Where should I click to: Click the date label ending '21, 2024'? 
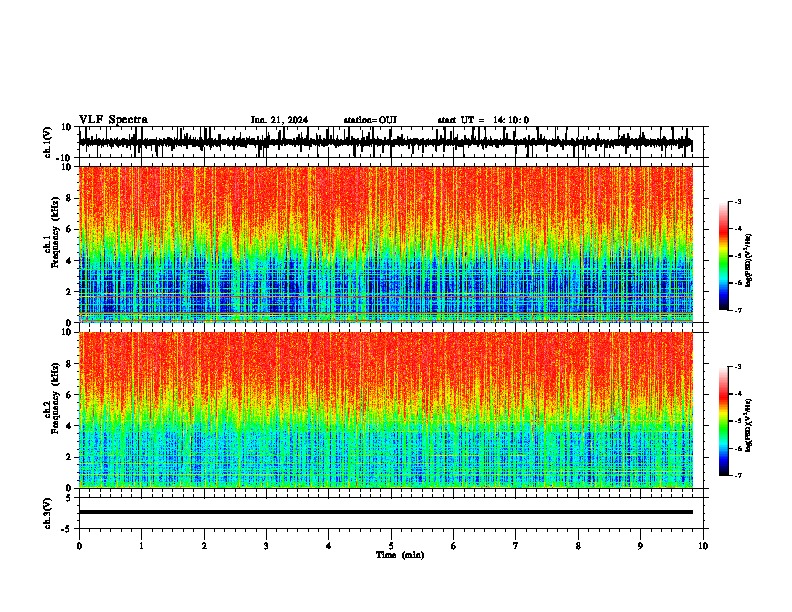click(279, 120)
